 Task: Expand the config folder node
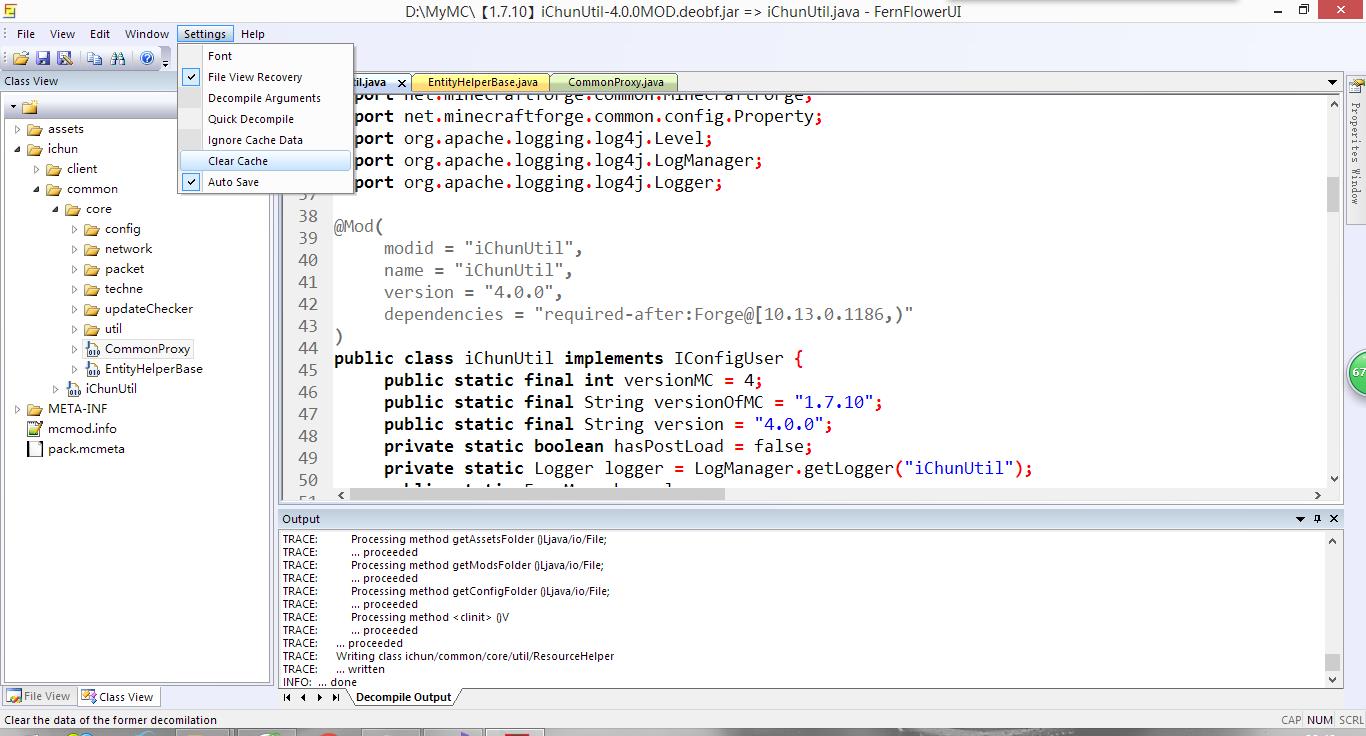(75, 229)
